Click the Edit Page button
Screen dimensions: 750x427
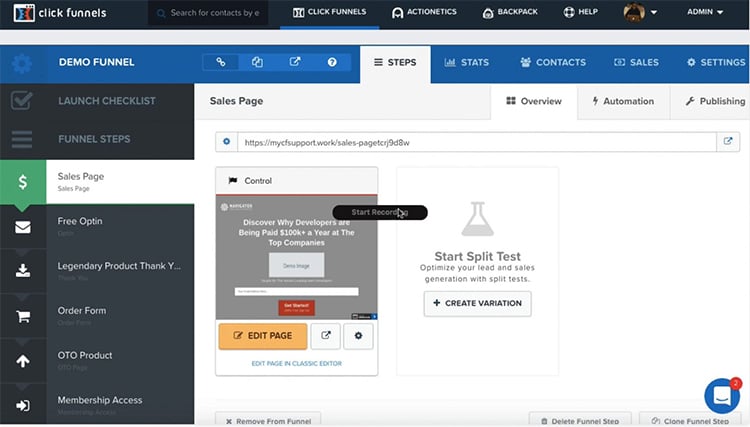point(263,336)
